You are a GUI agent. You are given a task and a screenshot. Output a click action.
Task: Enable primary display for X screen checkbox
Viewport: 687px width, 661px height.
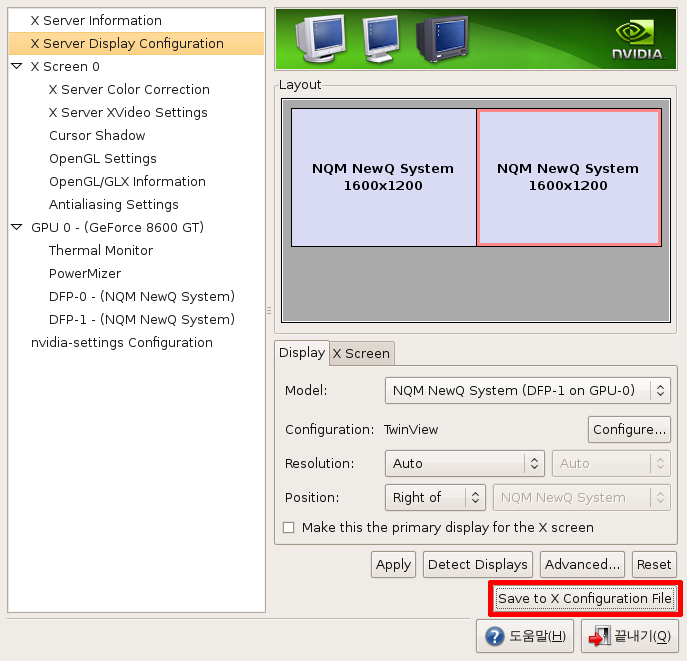pos(289,527)
